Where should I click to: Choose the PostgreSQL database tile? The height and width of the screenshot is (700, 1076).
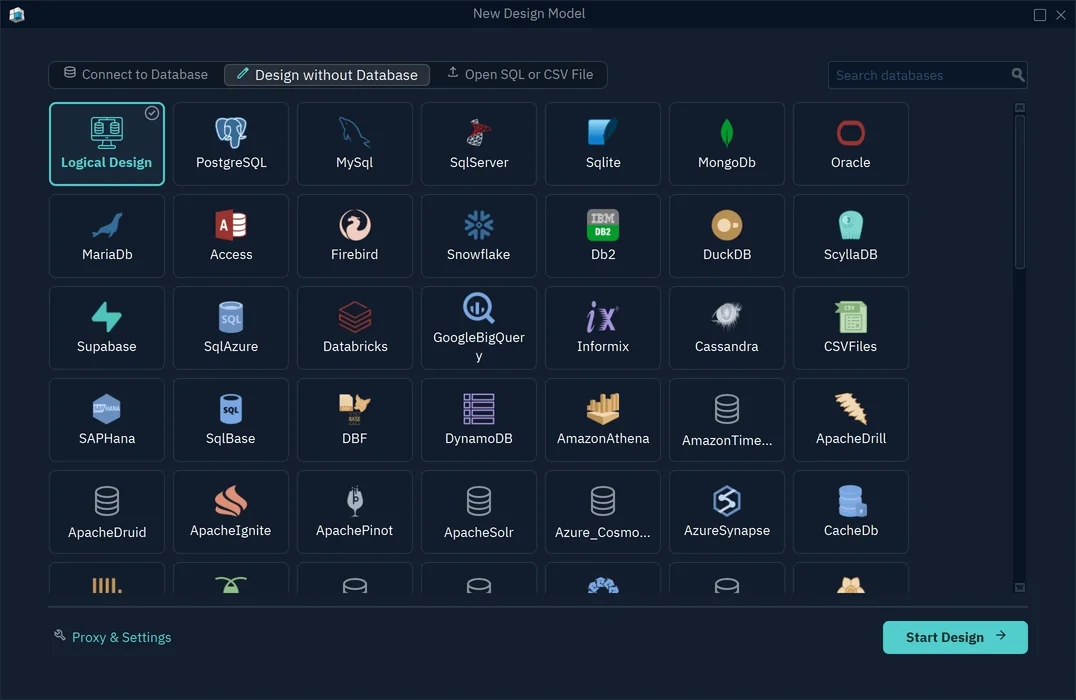[231, 144]
